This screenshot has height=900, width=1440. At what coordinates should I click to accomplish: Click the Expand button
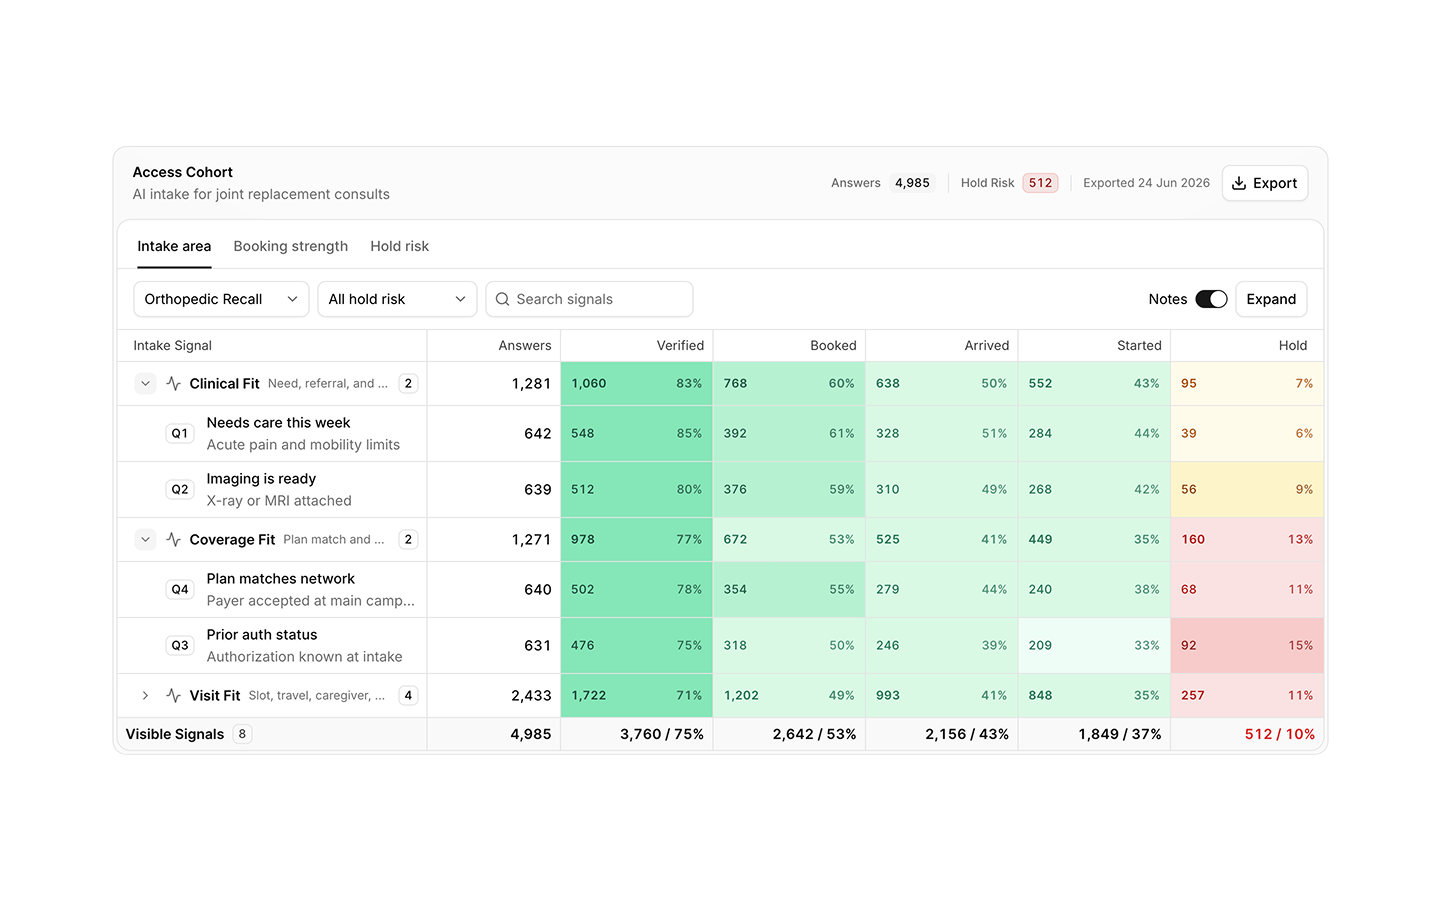(1271, 299)
